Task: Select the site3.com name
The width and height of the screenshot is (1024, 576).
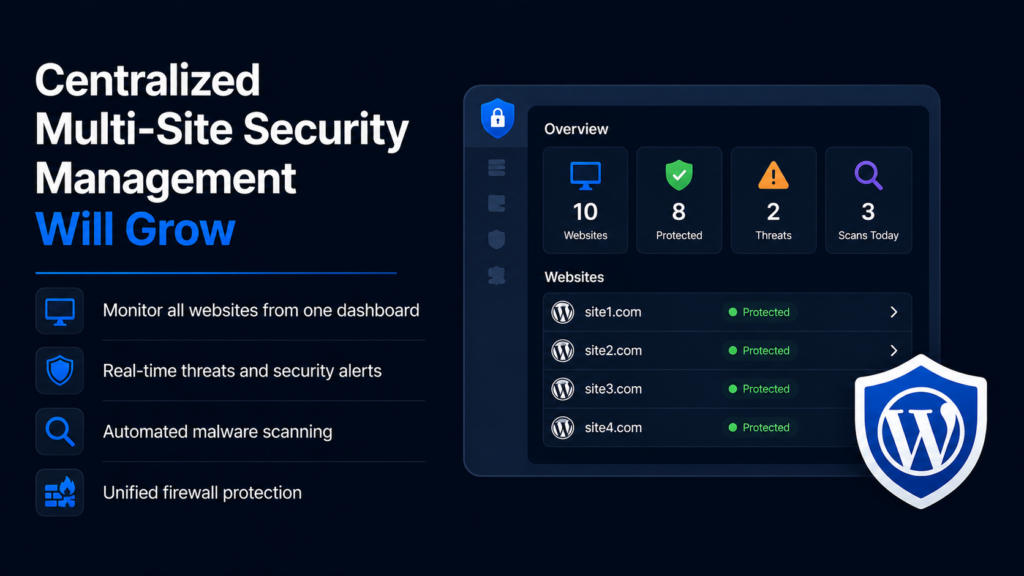Action: (x=613, y=389)
